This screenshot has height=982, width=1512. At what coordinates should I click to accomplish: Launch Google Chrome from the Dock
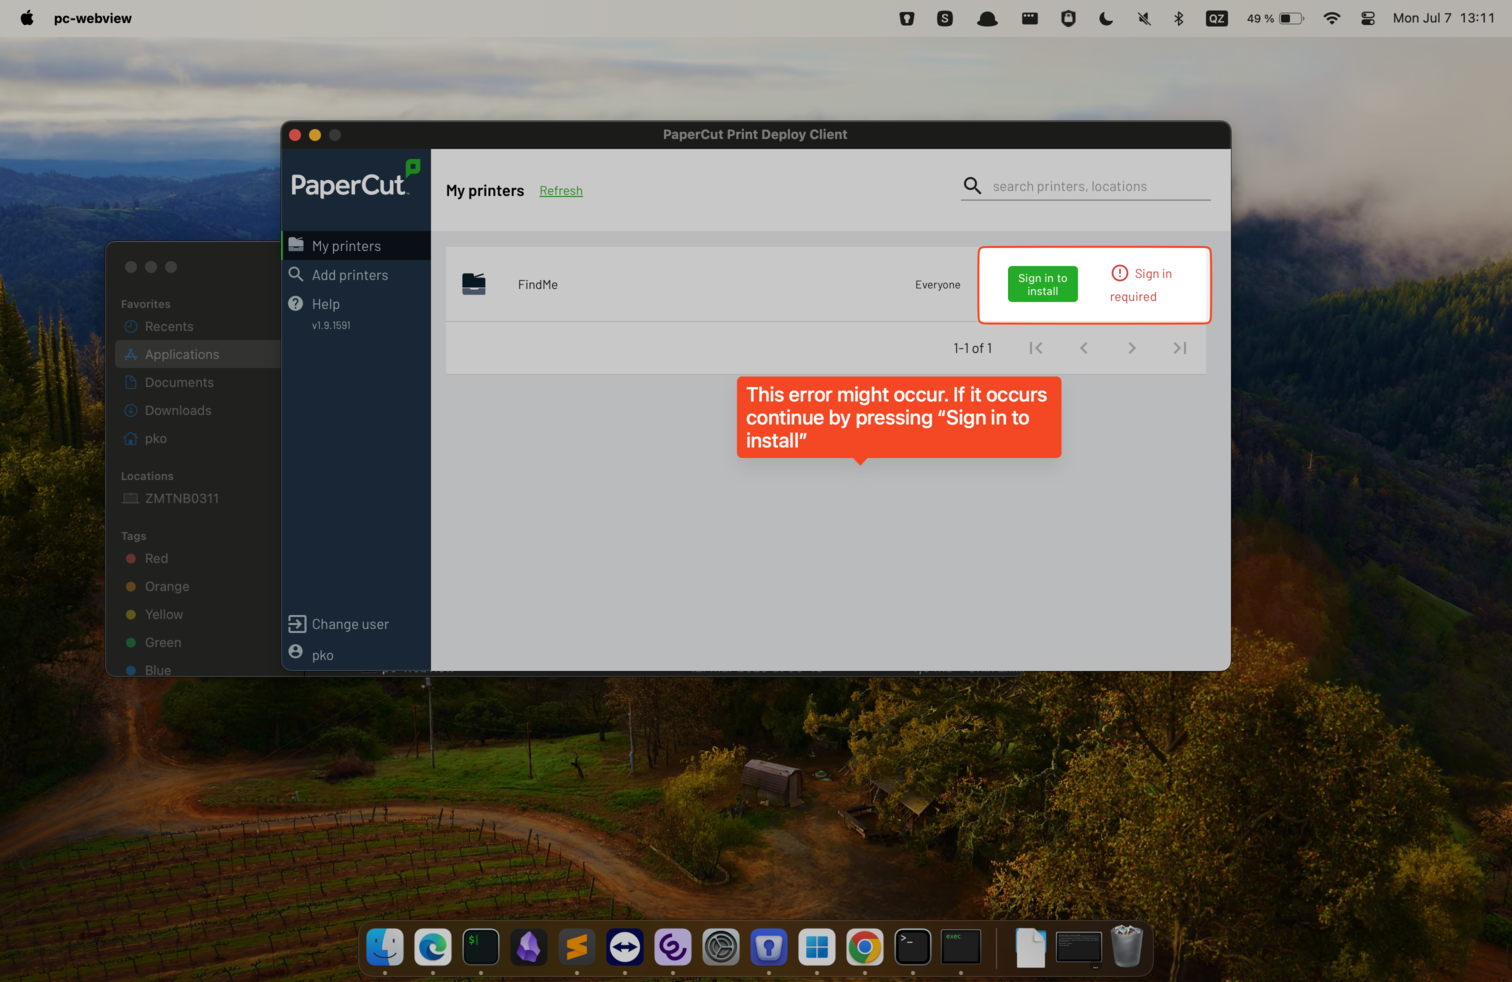tap(865, 947)
